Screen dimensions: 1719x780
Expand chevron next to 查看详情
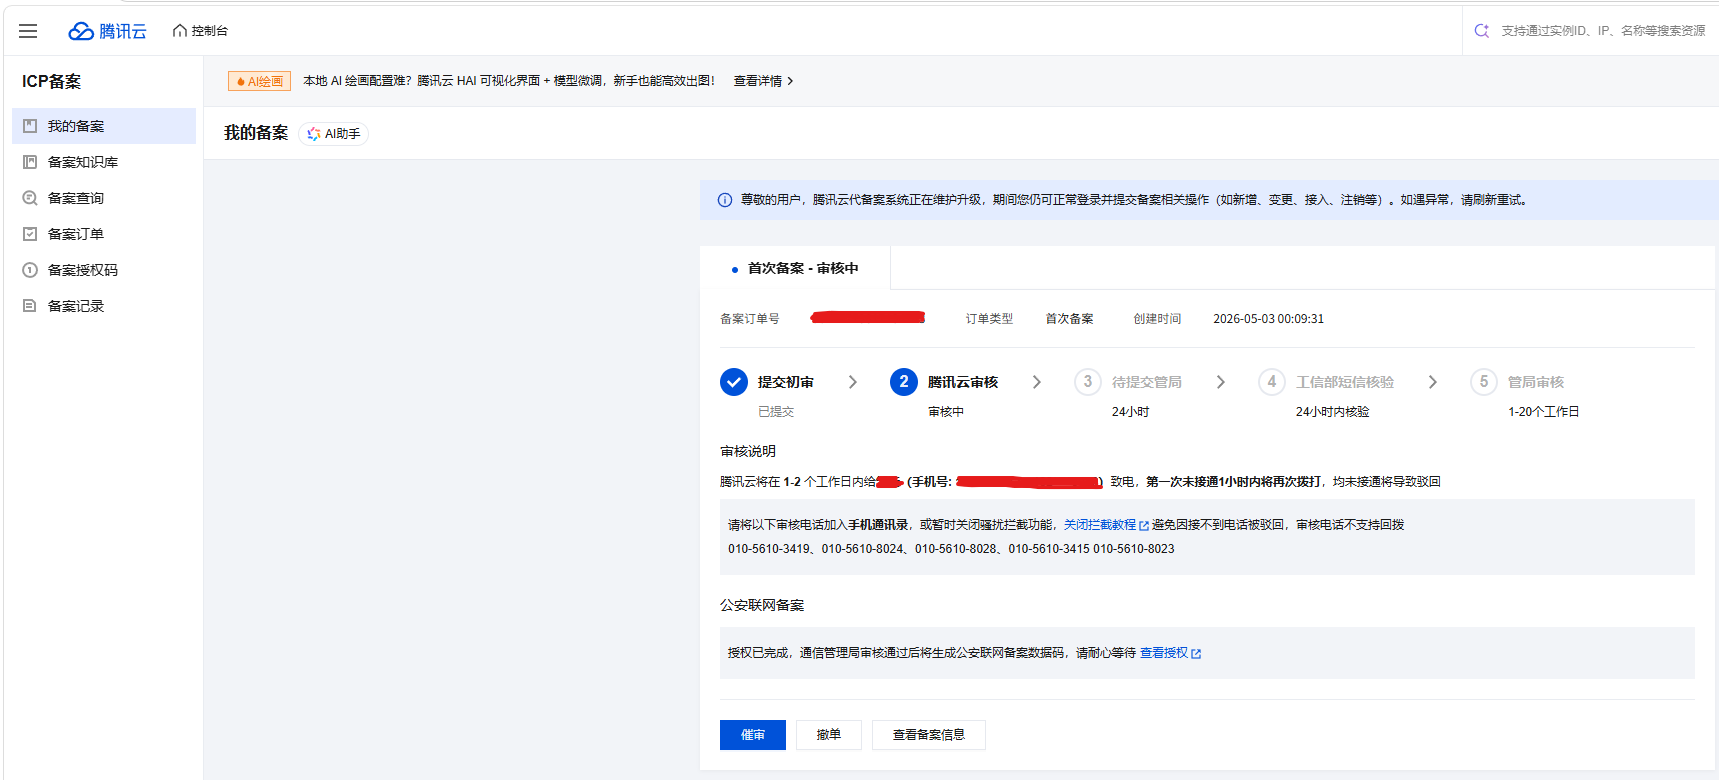tap(790, 81)
